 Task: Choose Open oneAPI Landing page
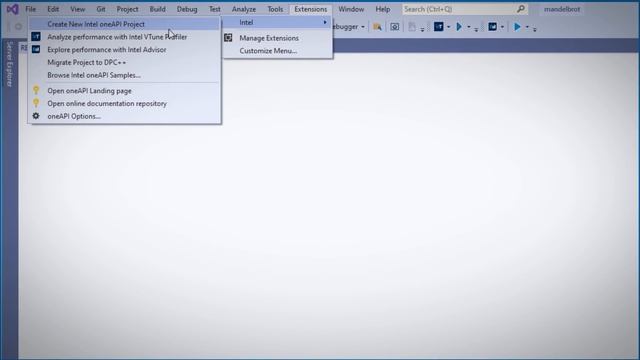click(x=125, y=91)
